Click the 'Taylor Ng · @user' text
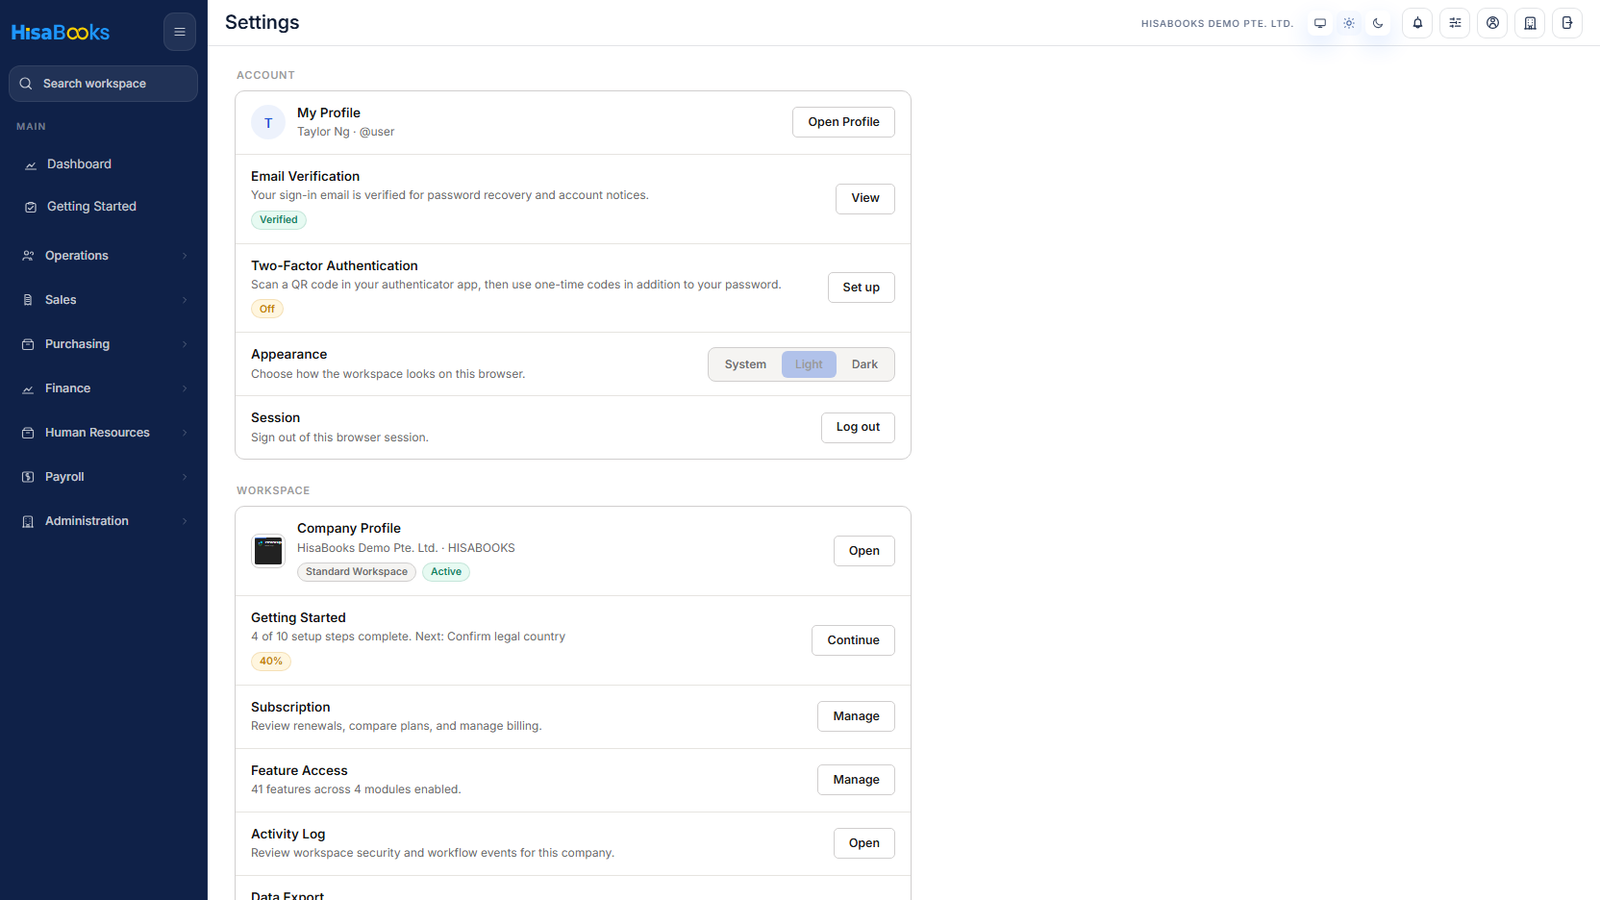Screen dimensions: 1600x900 coord(346,132)
